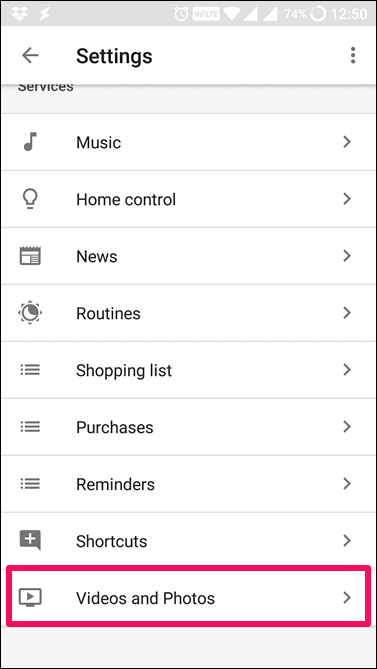The height and width of the screenshot is (669, 377).
Task: Tap the Routines moon-sun icon
Action: [30, 313]
